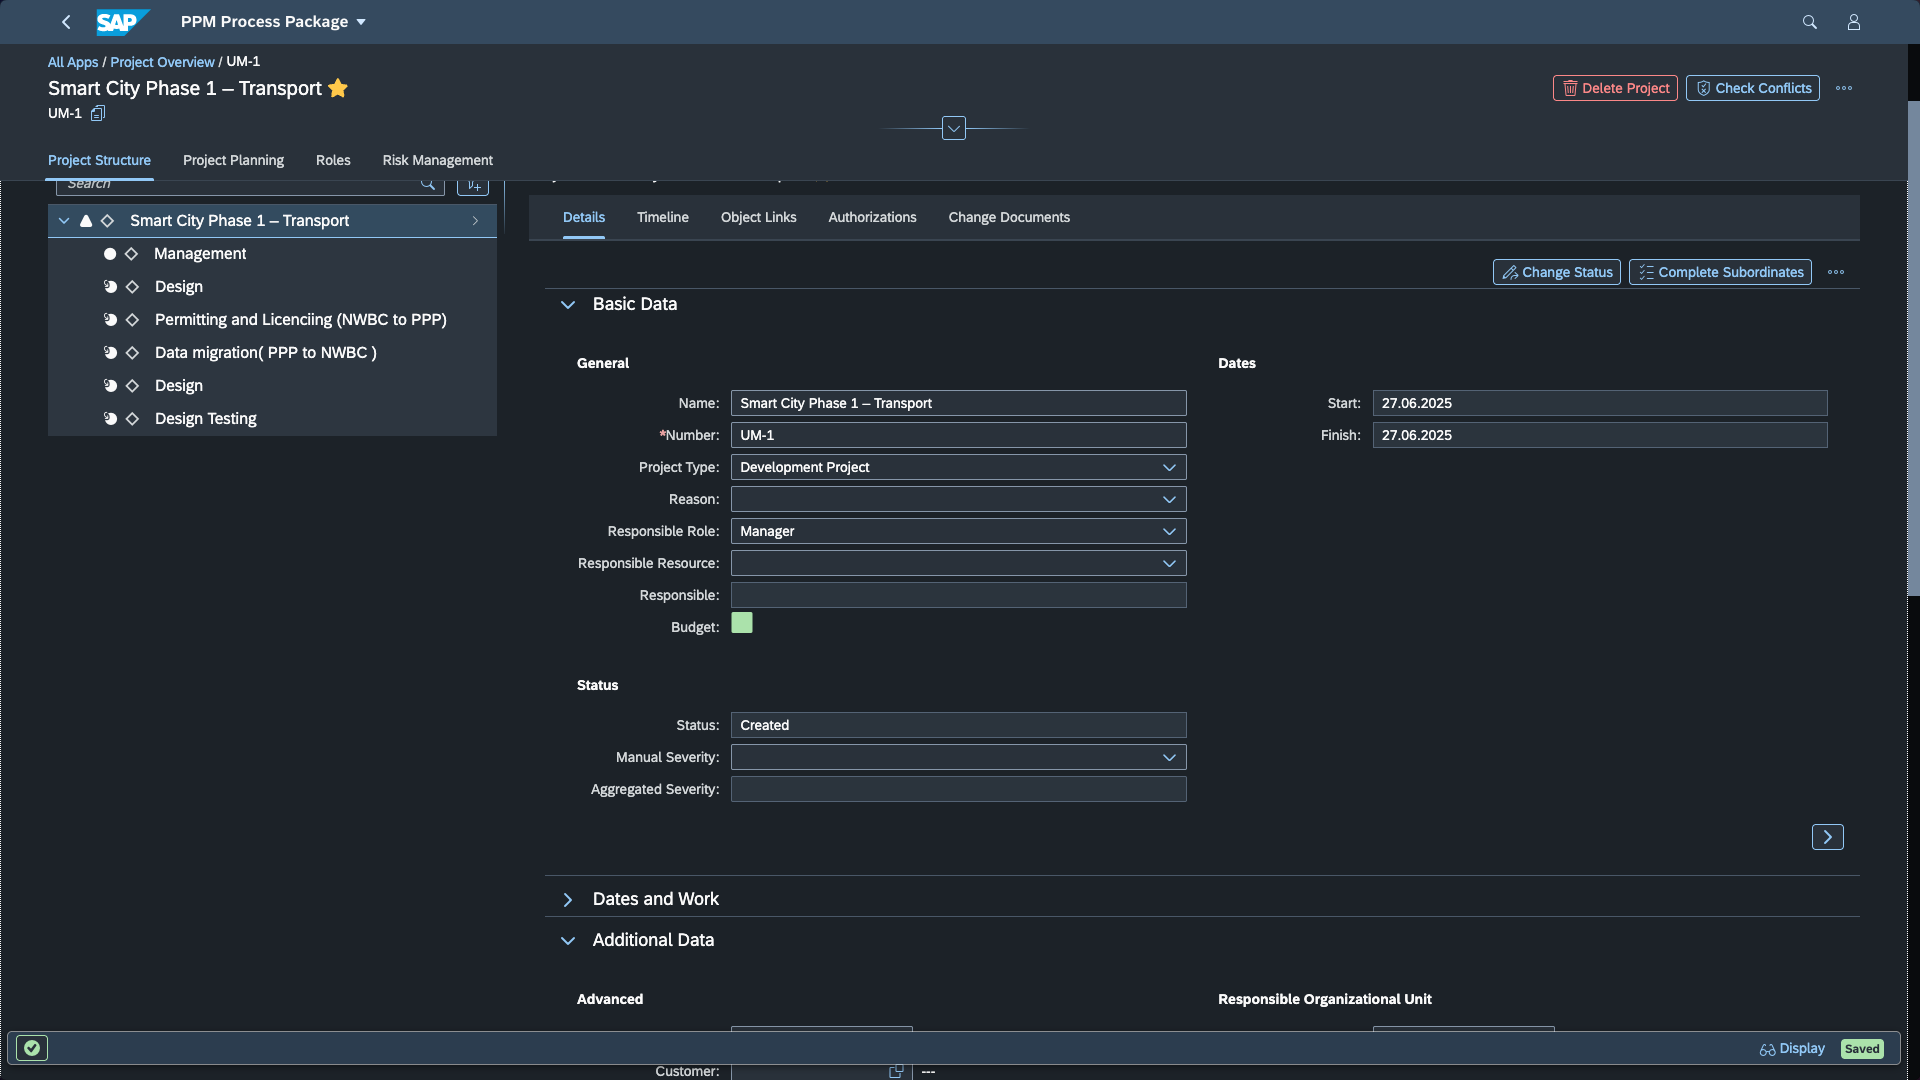Viewport: 1920px width, 1080px height.
Task: Select Permitting and Licencing tree item
Action: (300, 319)
